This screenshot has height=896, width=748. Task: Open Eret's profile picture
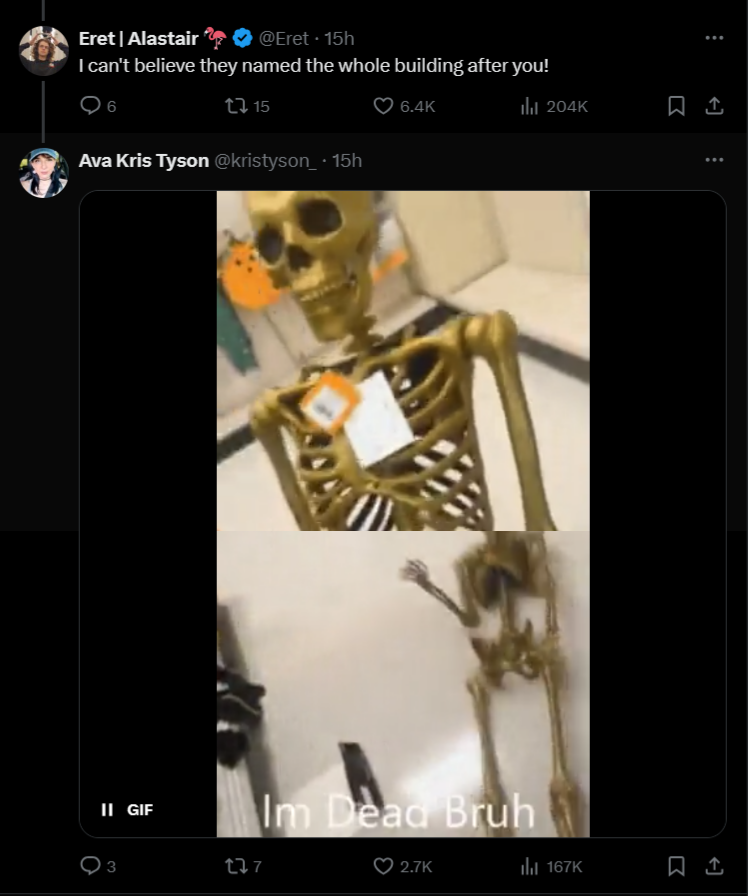(x=43, y=51)
